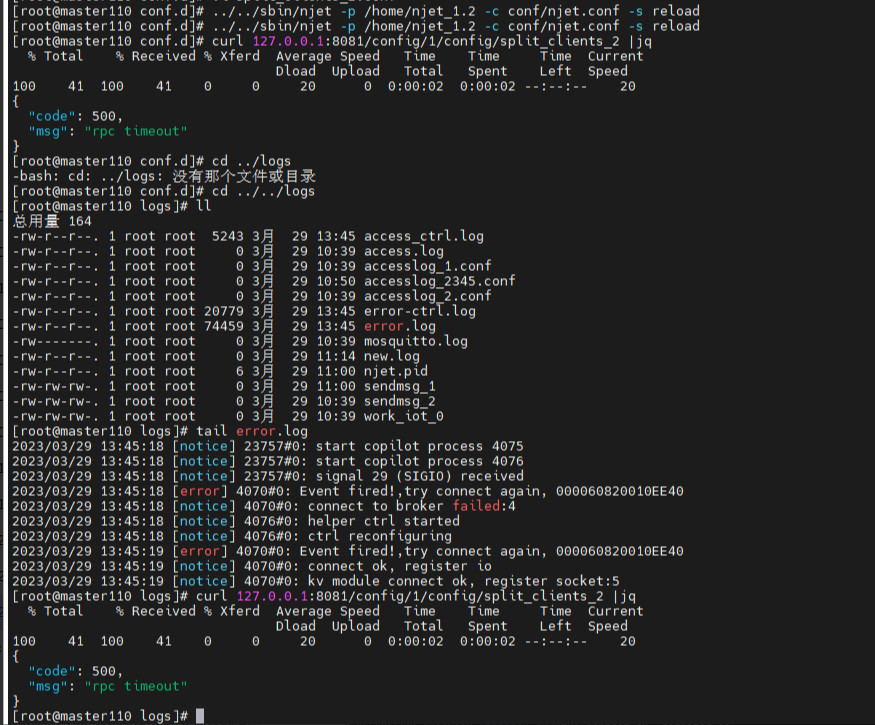Click the red error.log entry in the file listing
The image size is (875, 725).
click(x=399, y=326)
